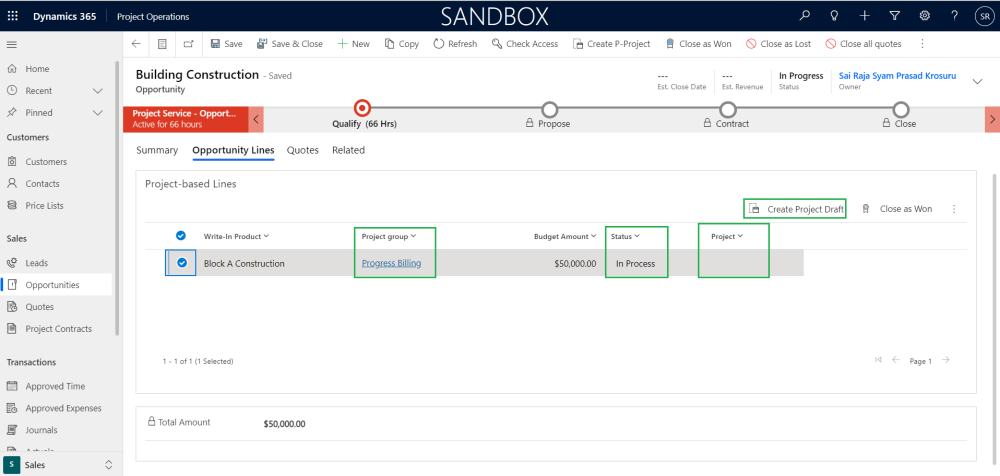The image size is (1000, 476).
Task: Open the record set form icon
Action: click(x=162, y=44)
